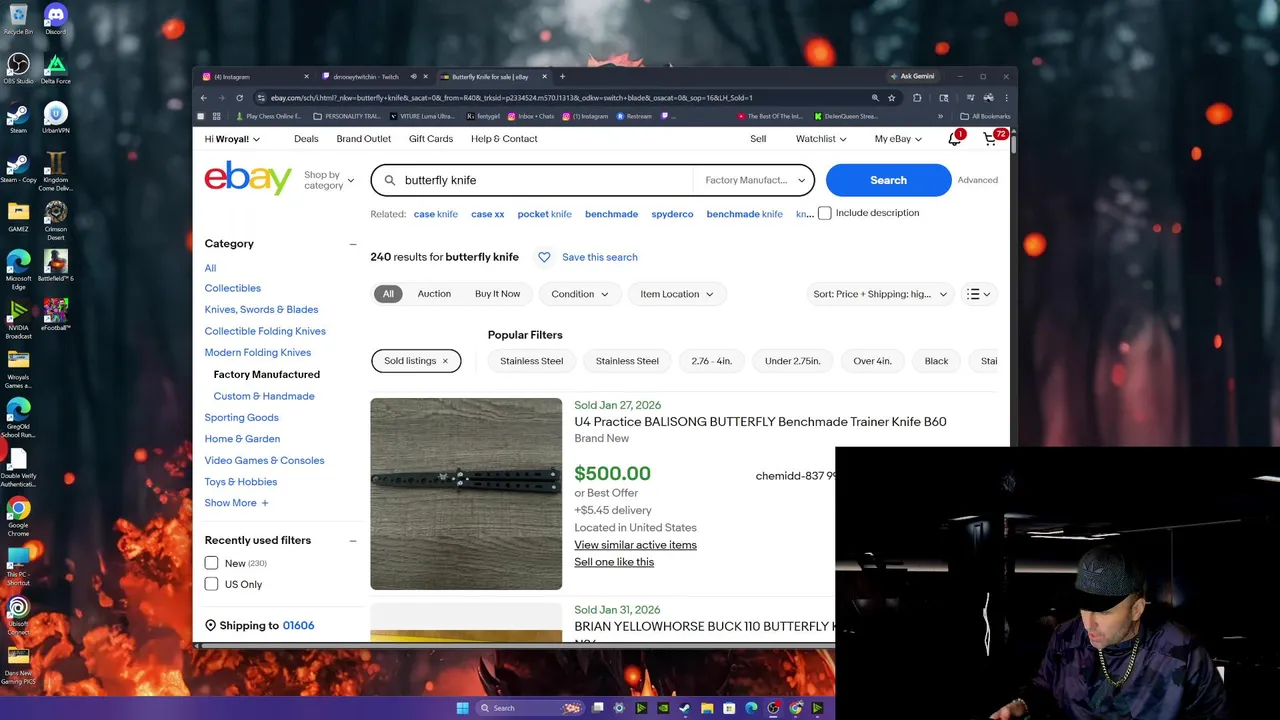
Task: Select Knives, Swords & Blades category
Action: click(261, 310)
